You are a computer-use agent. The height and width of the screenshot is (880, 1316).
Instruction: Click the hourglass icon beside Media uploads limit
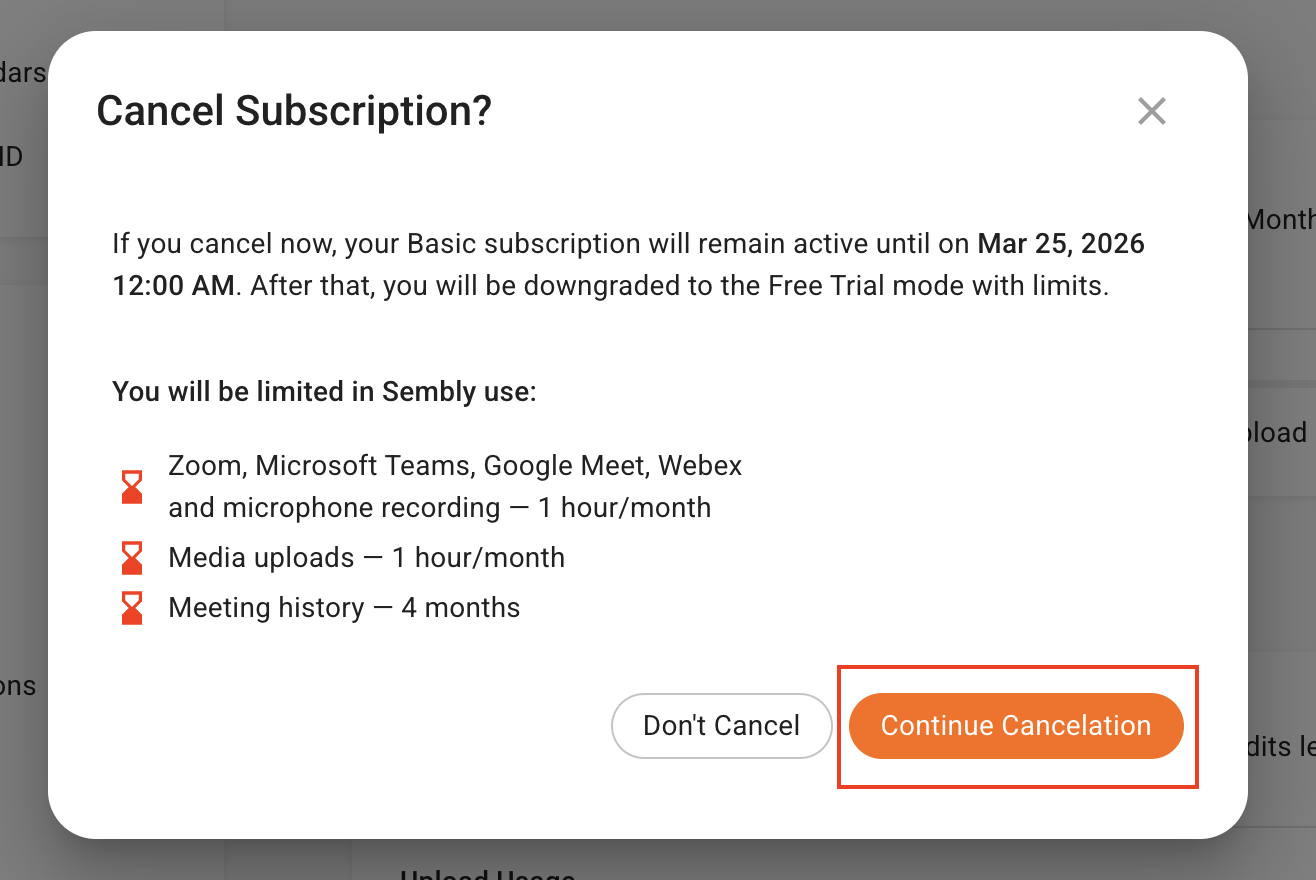tap(130, 557)
